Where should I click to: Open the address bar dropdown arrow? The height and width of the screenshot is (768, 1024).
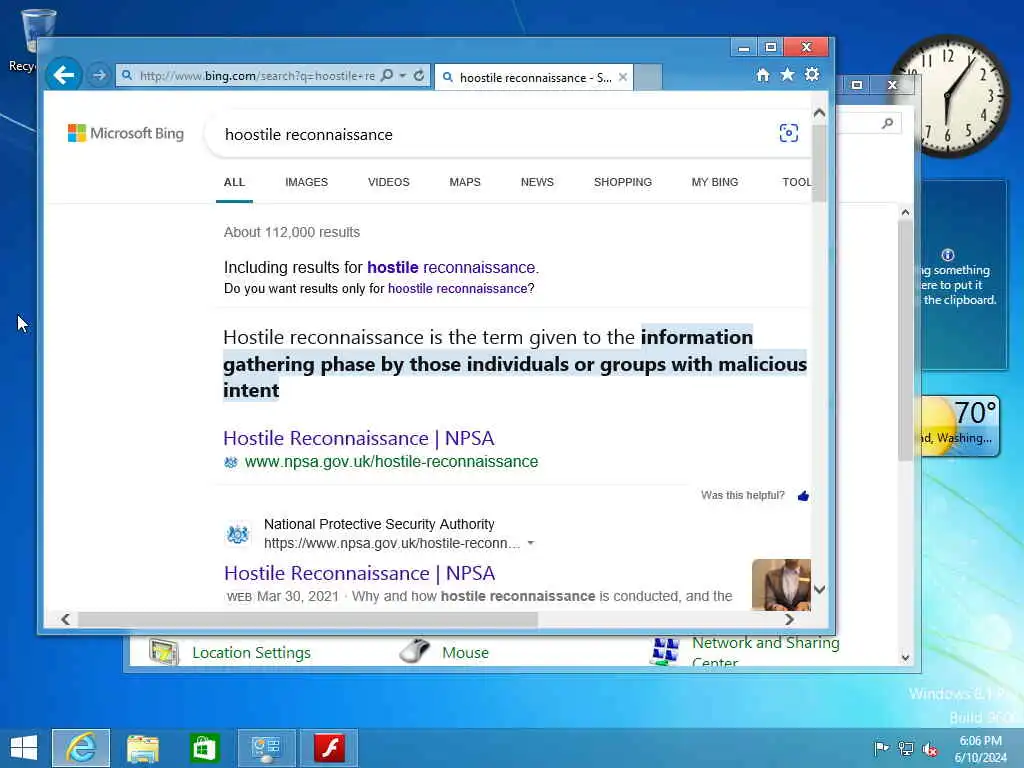[403, 76]
